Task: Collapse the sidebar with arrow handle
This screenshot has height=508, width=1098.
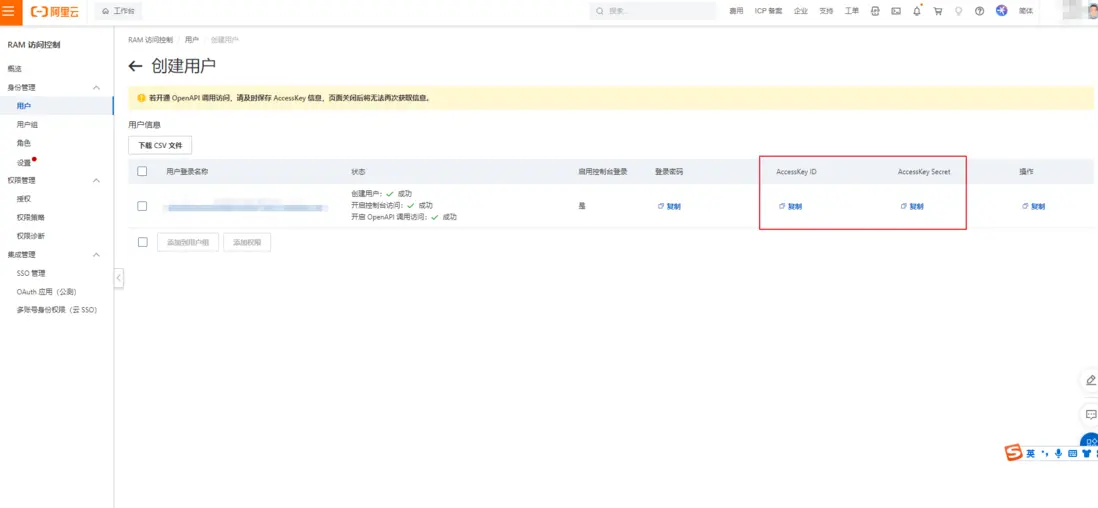Action: (118, 278)
